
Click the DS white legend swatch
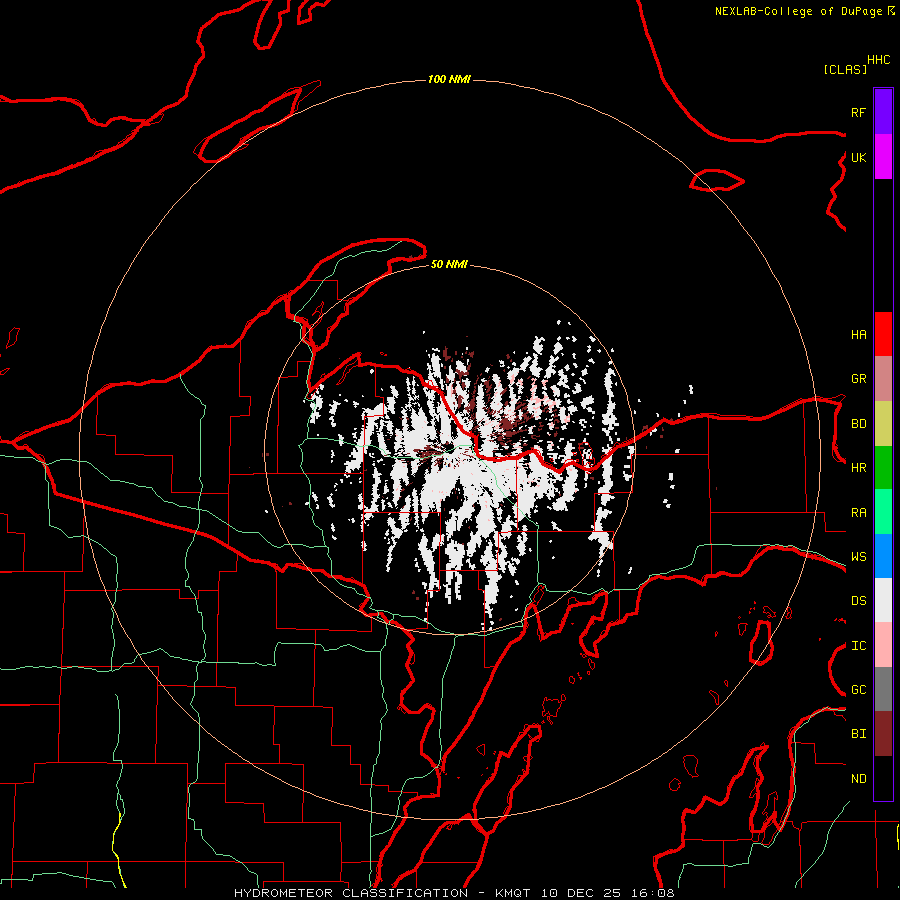883,600
